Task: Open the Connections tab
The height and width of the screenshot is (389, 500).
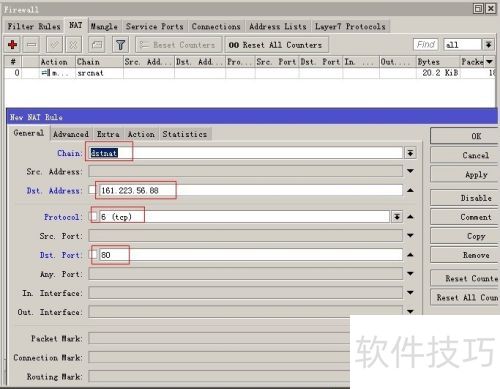Action: click(216, 26)
